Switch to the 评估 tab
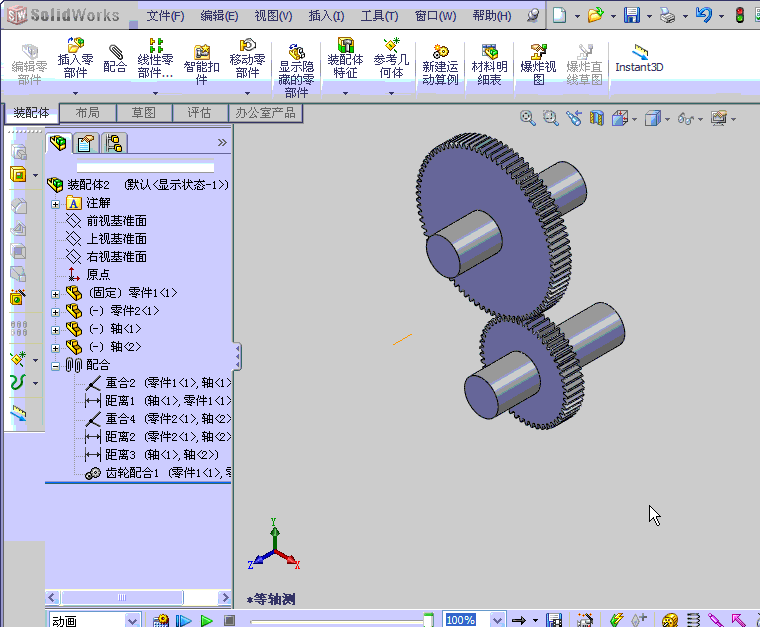Image resolution: width=760 pixels, height=627 pixels. point(200,113)
